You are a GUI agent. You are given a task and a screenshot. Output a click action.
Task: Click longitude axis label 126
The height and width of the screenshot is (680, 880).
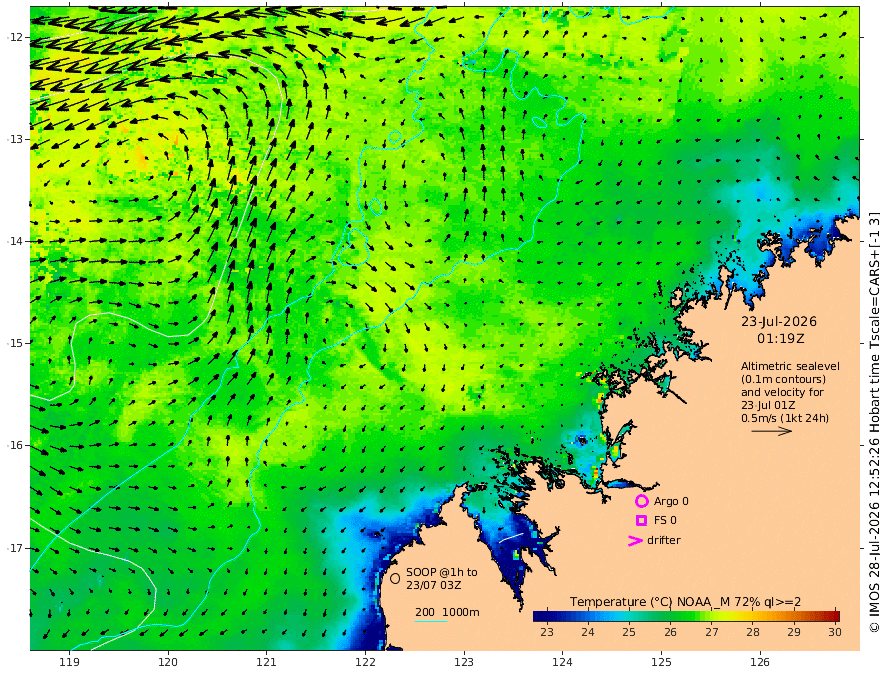760,662
